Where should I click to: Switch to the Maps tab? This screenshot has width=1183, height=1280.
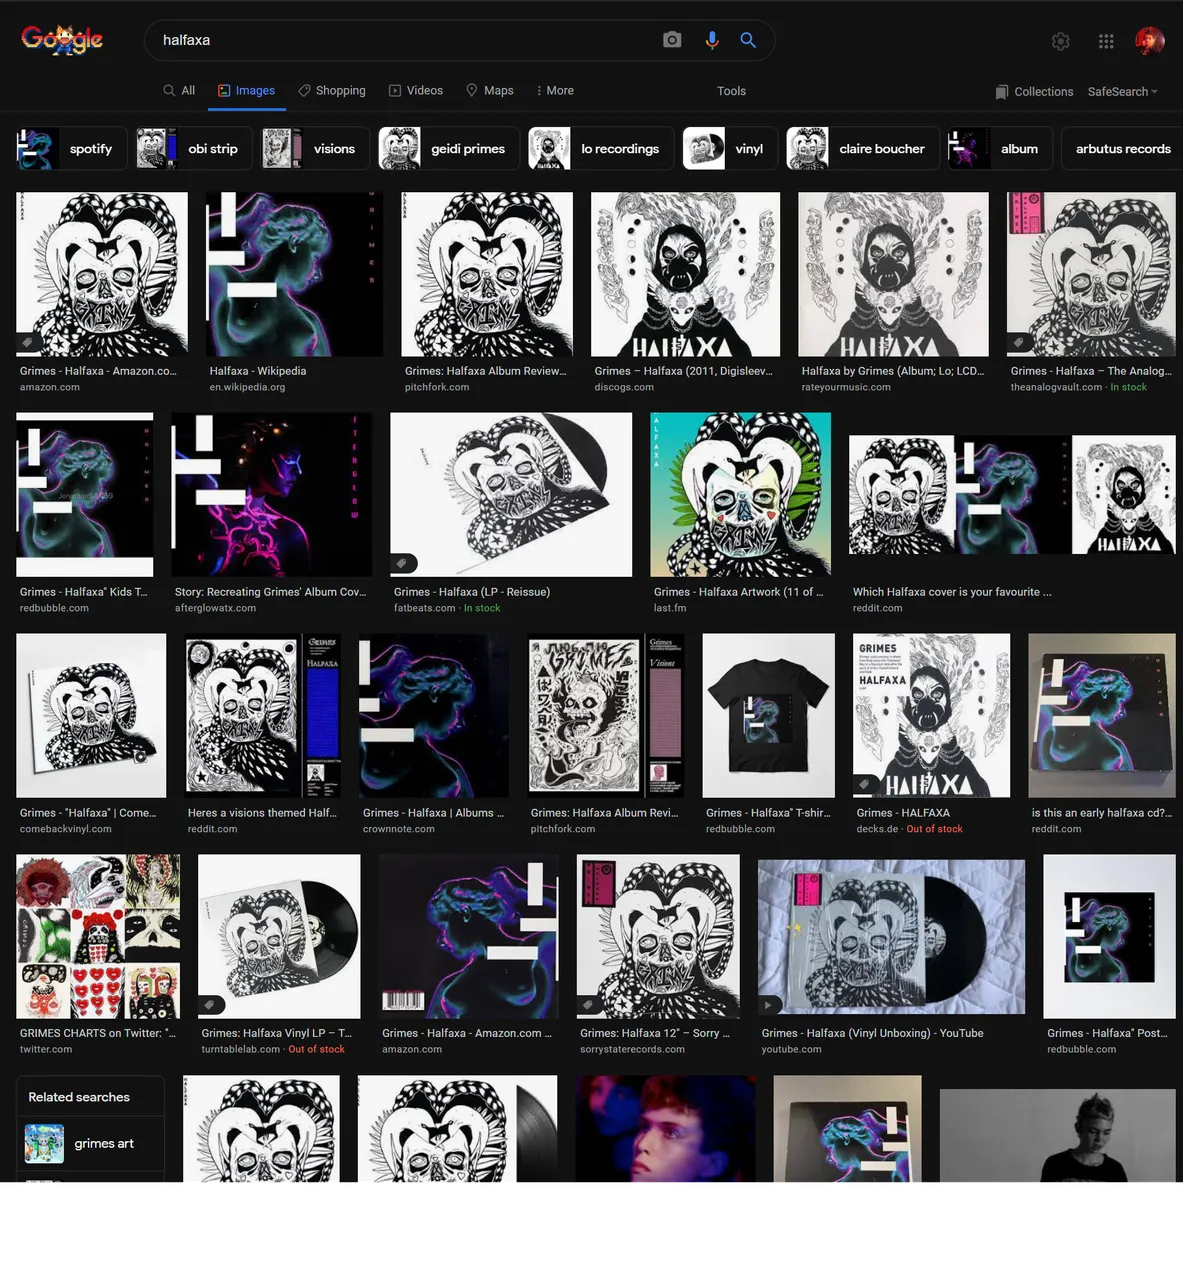[490, 90]
